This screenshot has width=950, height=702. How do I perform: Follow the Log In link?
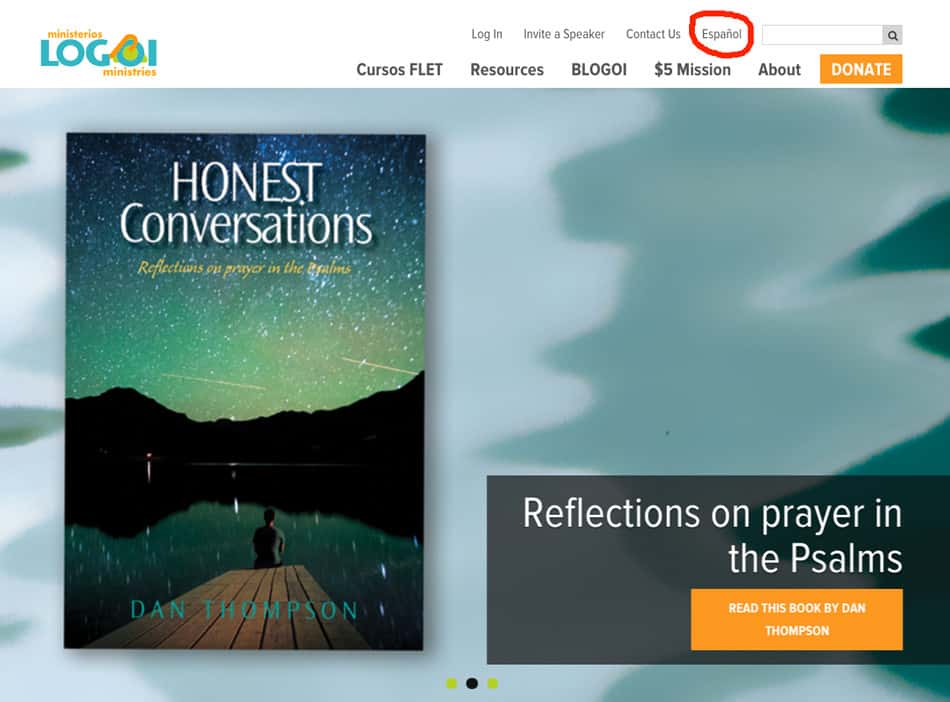(x=487, y=35)
